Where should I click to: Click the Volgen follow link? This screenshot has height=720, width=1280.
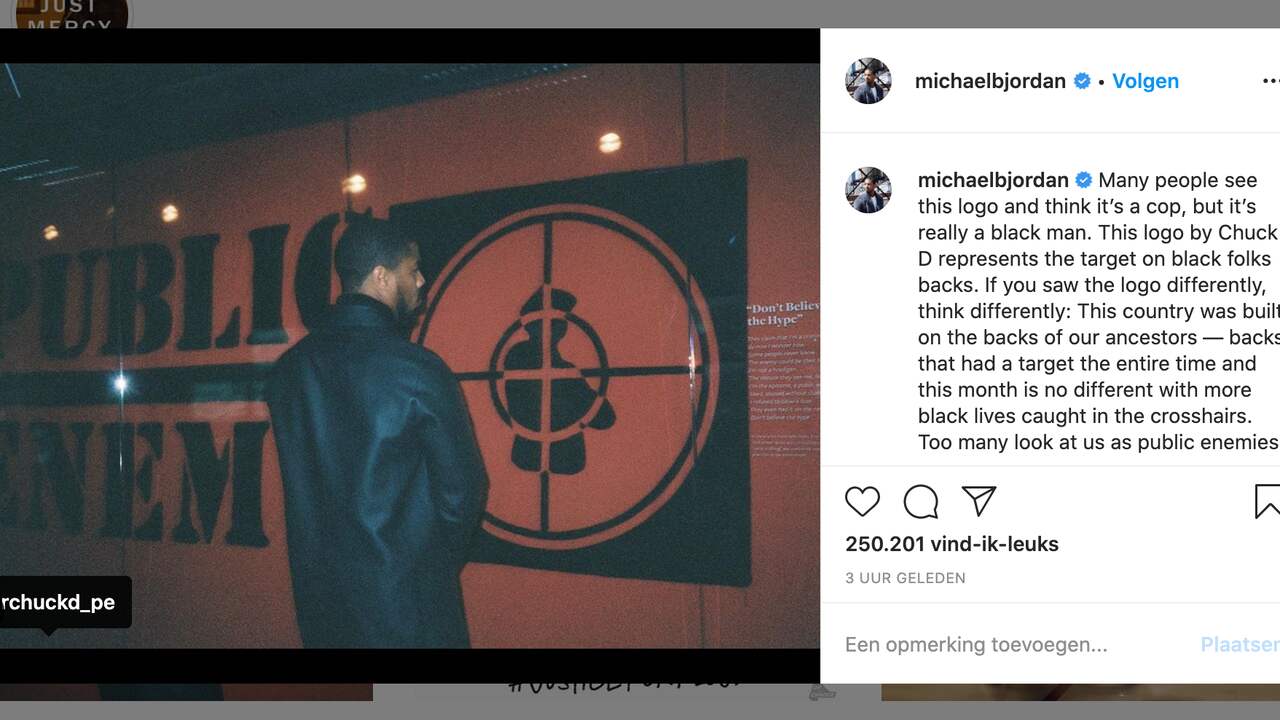tap(1145, 81)
